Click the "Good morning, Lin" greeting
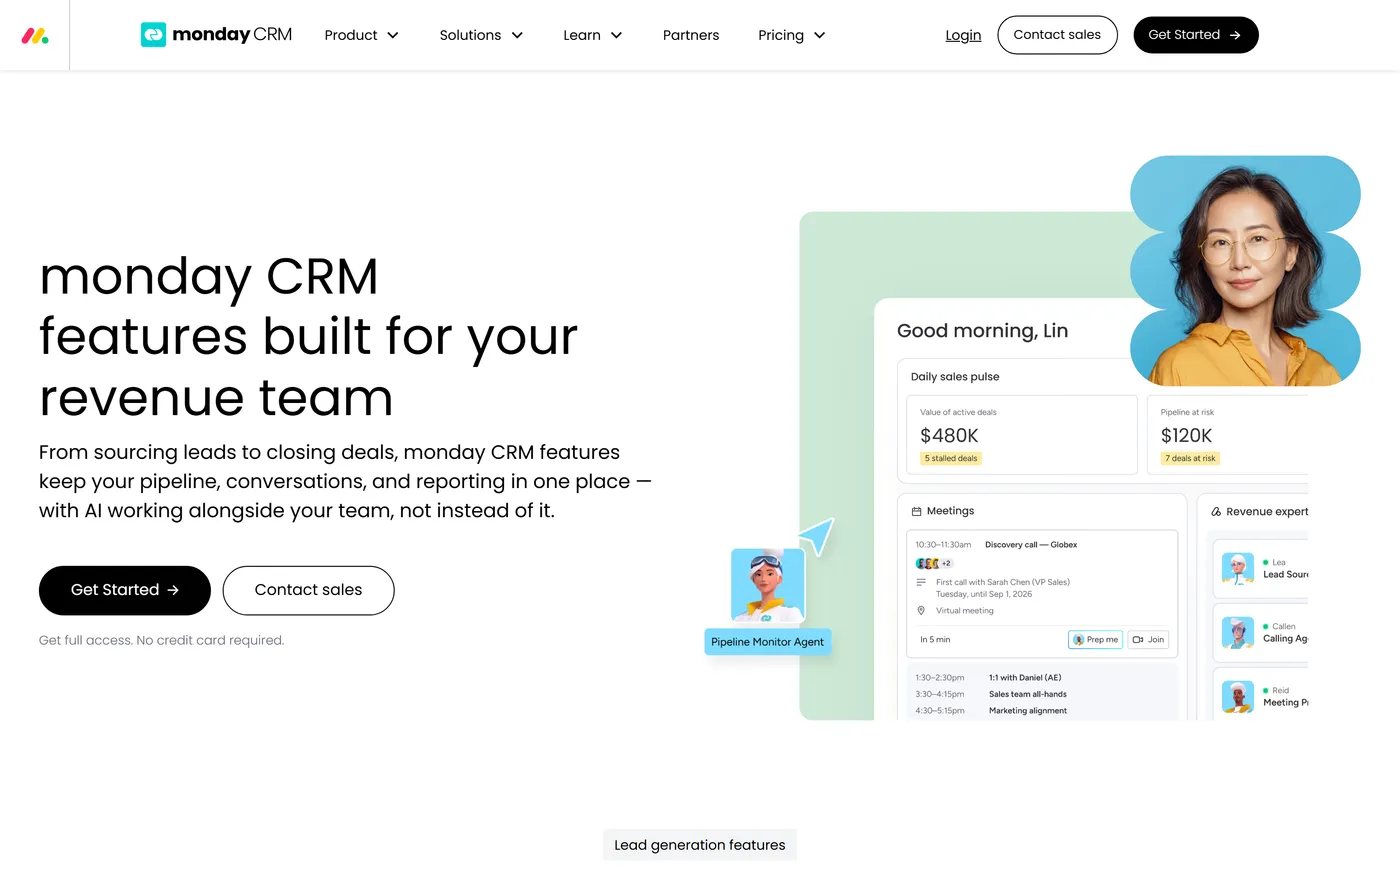Image resolution: width=1400 pixels, height=875 pixels. pos(982,331)
